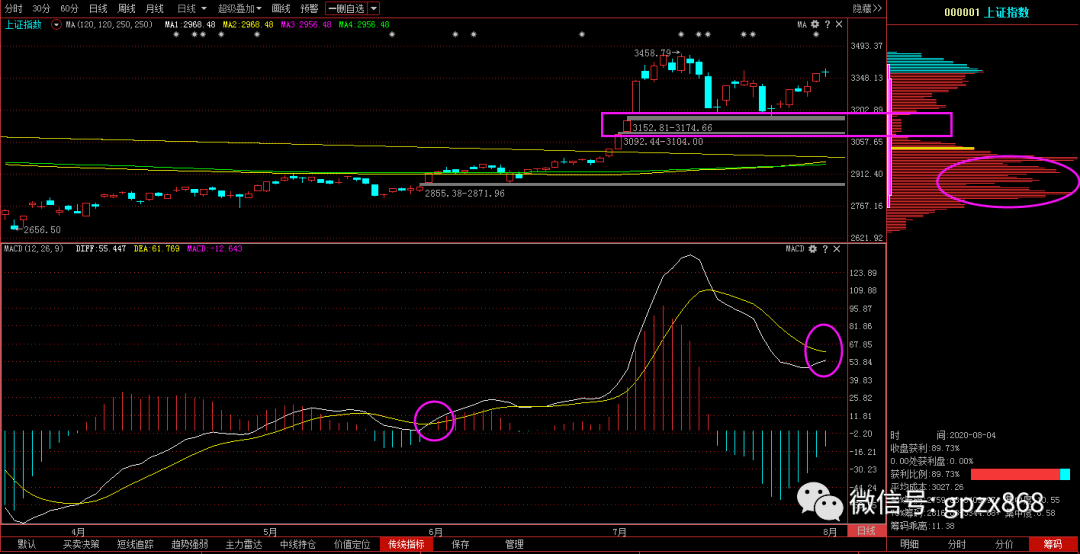
Task: Click the 预警 alert button
Action: (x=309, y=8)
